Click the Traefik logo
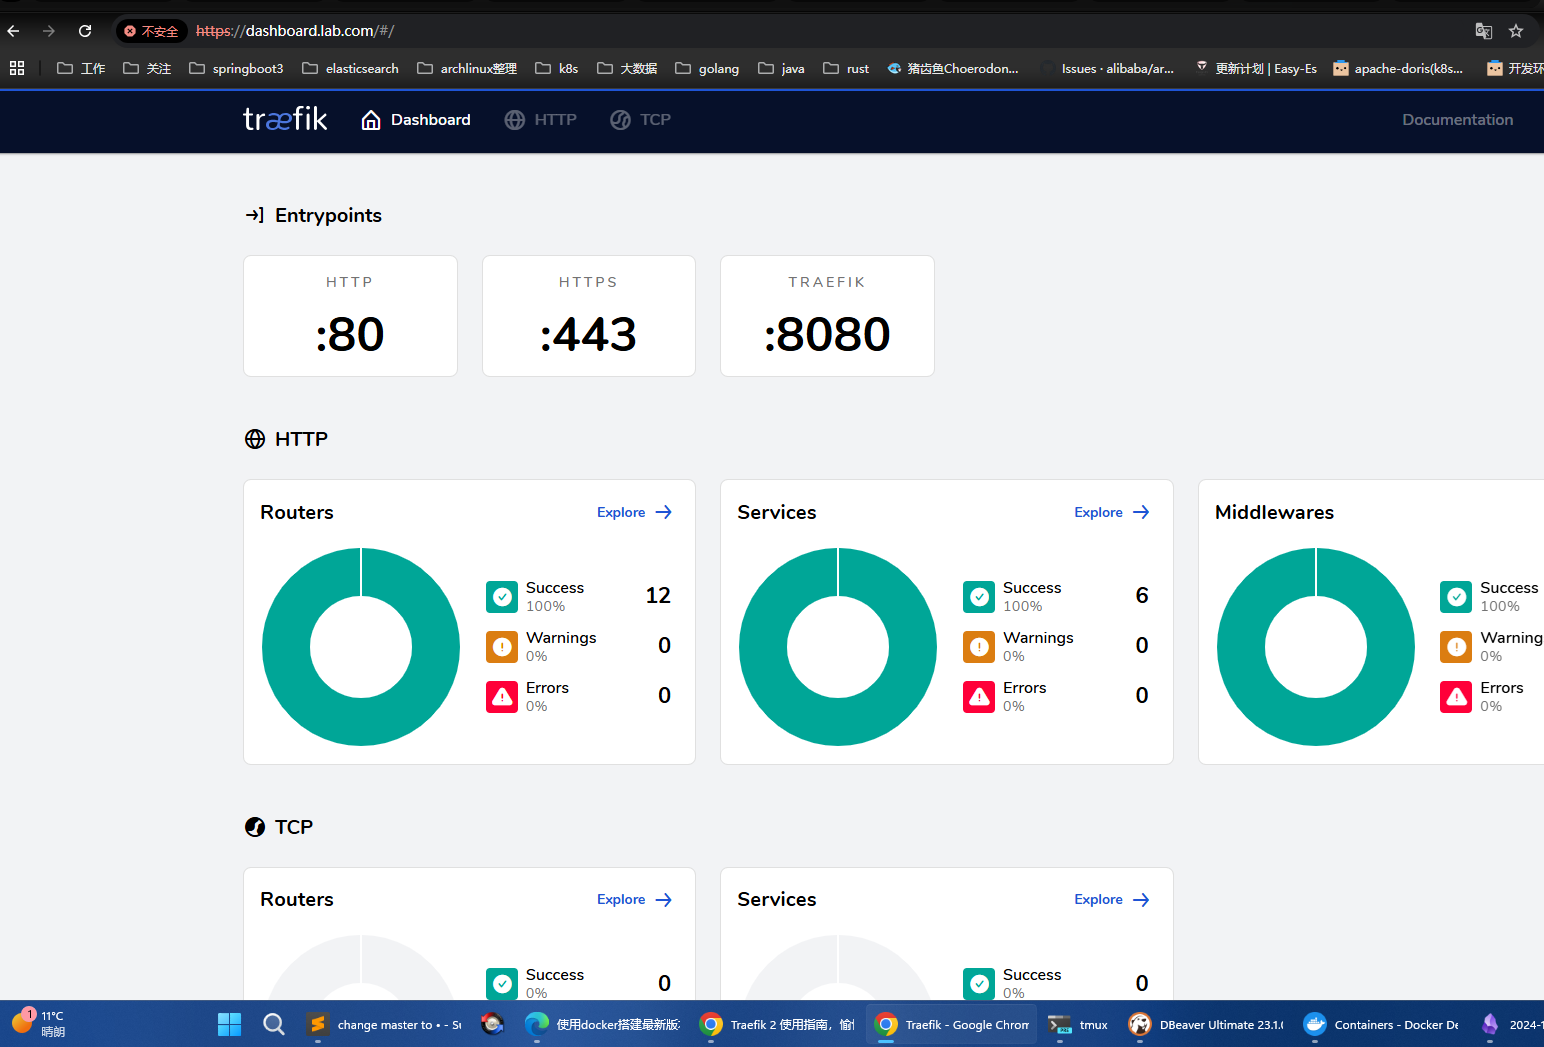 [285, 119]
